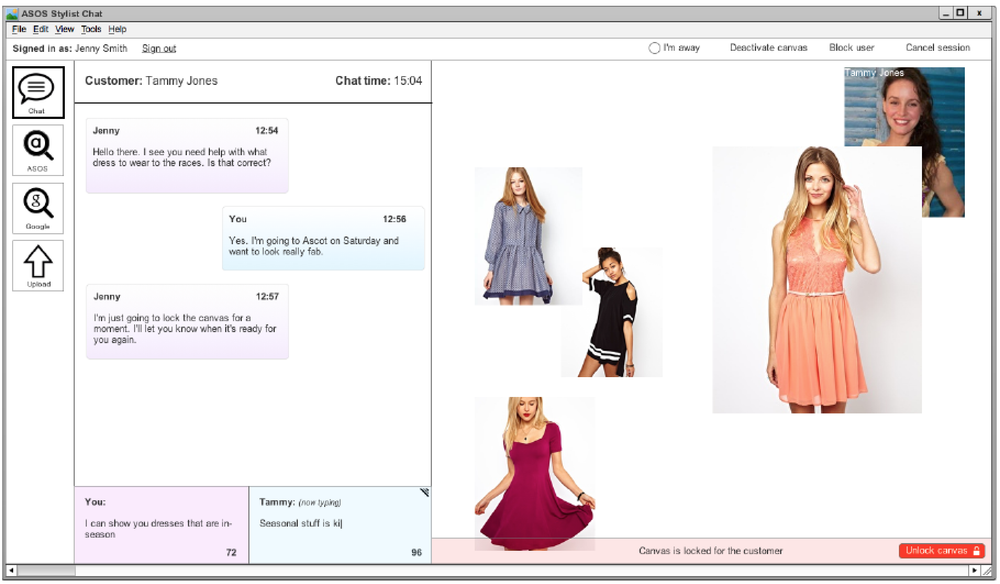Open the File menu
Viewport: 1000px width, 584px height.
17,29
